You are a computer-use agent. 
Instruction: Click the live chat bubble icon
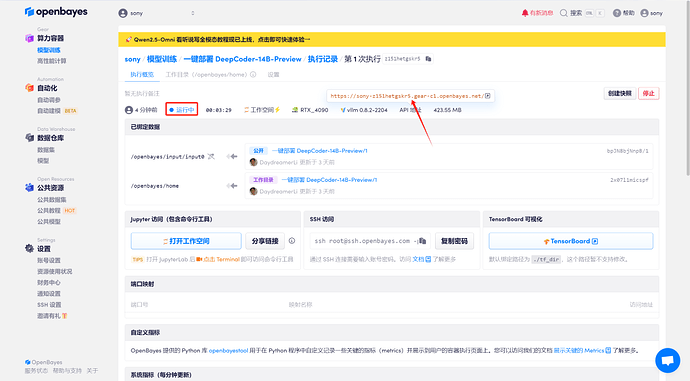pyautogui.click(x=668, y=360)
